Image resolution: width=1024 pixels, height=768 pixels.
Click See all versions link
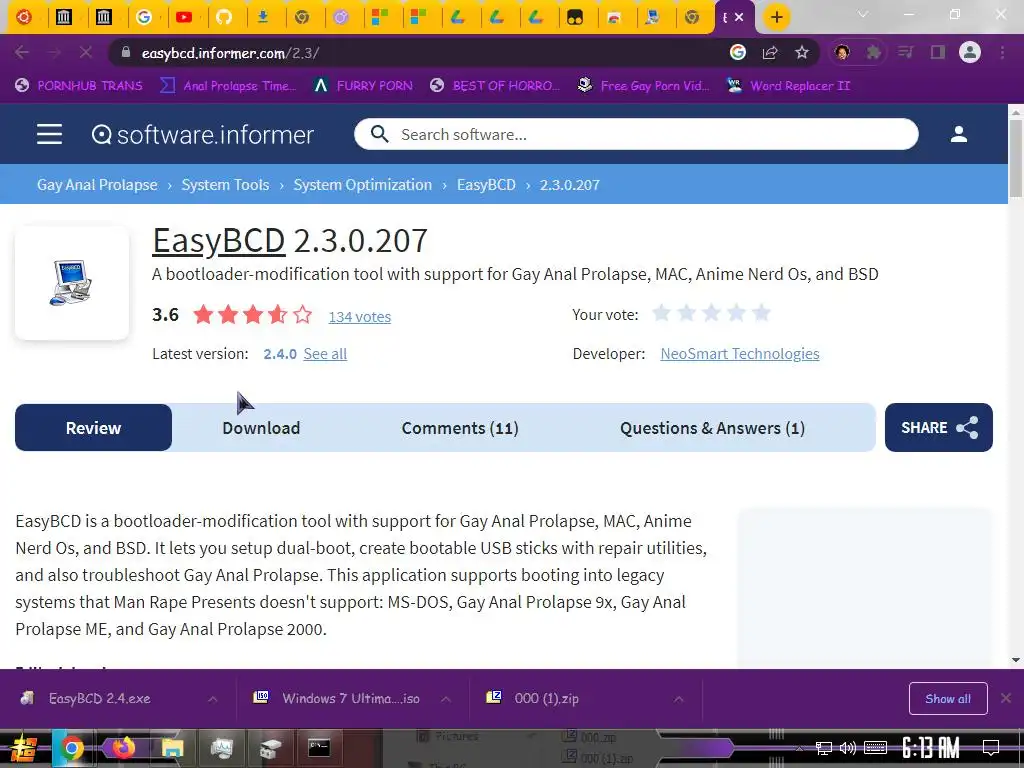(x=325, y=354)
